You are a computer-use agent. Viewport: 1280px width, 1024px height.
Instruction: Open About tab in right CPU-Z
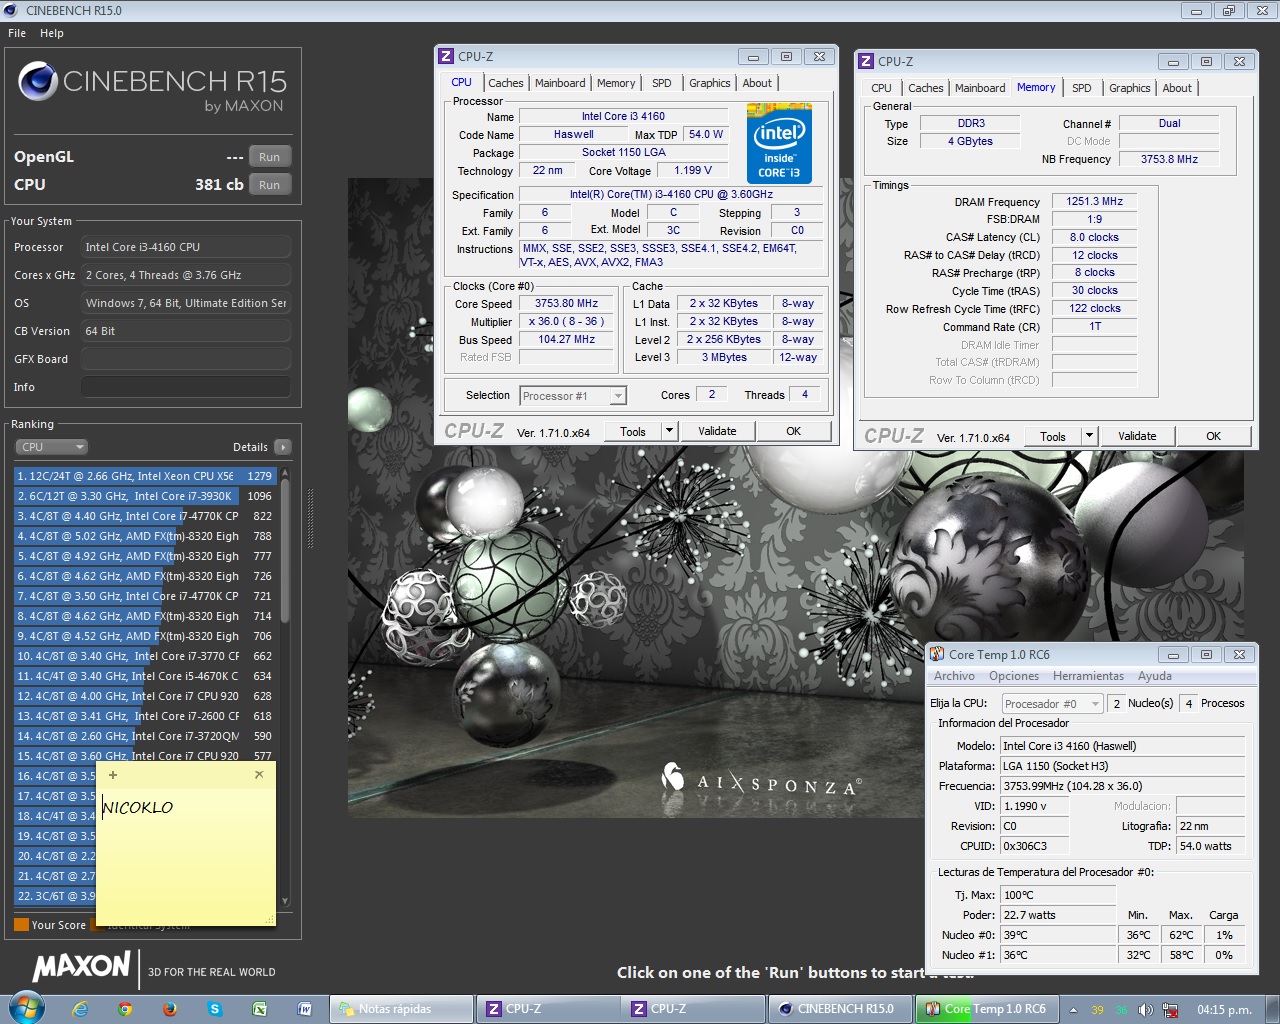click(1177, 88)
